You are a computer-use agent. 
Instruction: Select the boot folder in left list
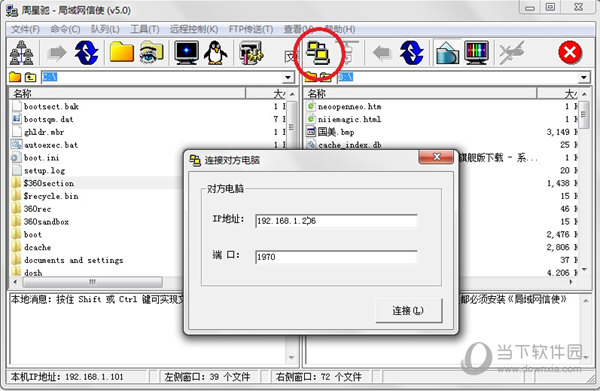pyautogui.click(x=33, y=235)
